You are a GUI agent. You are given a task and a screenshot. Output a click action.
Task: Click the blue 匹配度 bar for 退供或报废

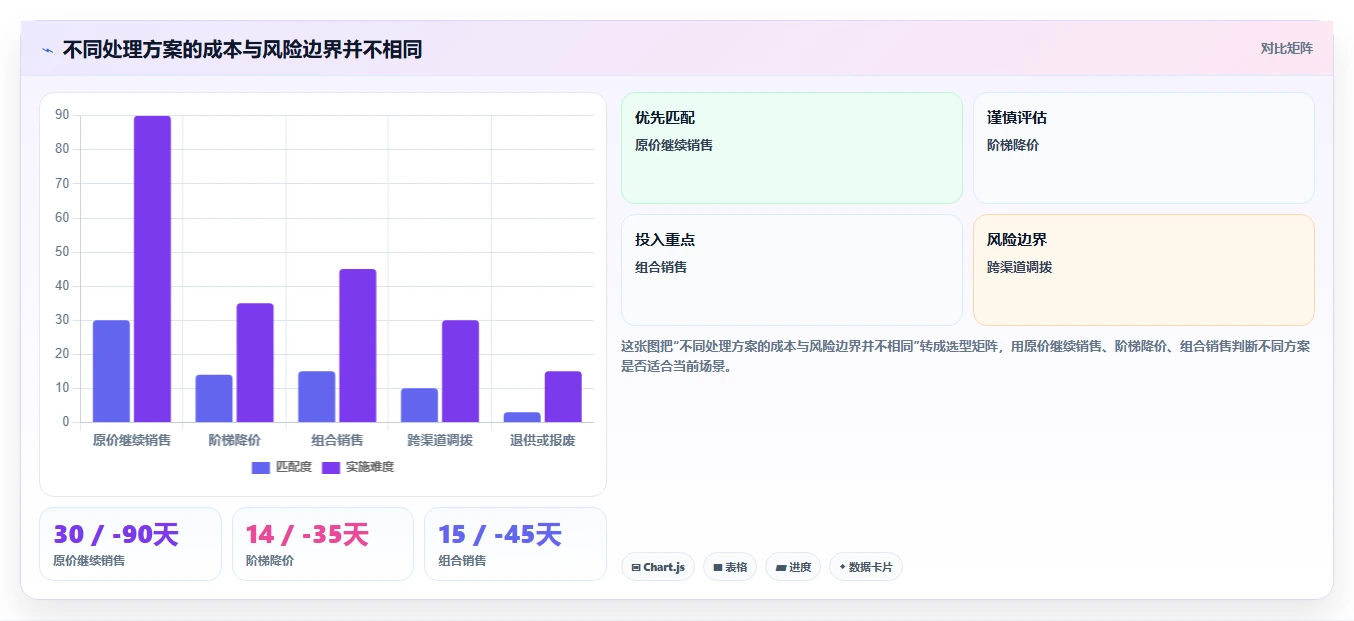click(522, 417)
